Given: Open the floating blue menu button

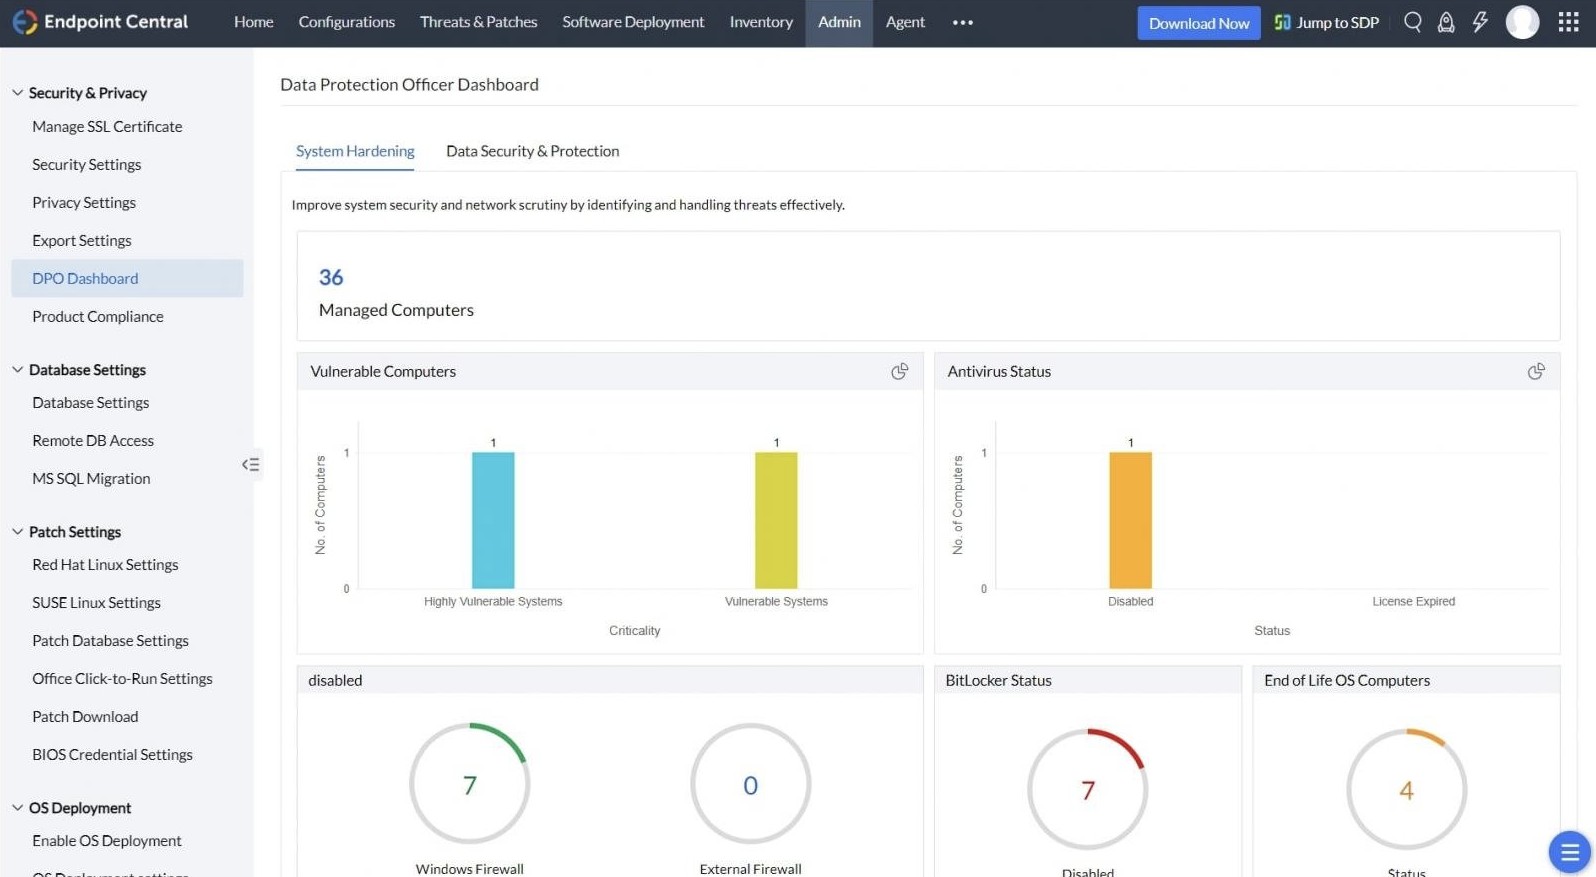Looking at the screenshot, I should point(1569,852).
